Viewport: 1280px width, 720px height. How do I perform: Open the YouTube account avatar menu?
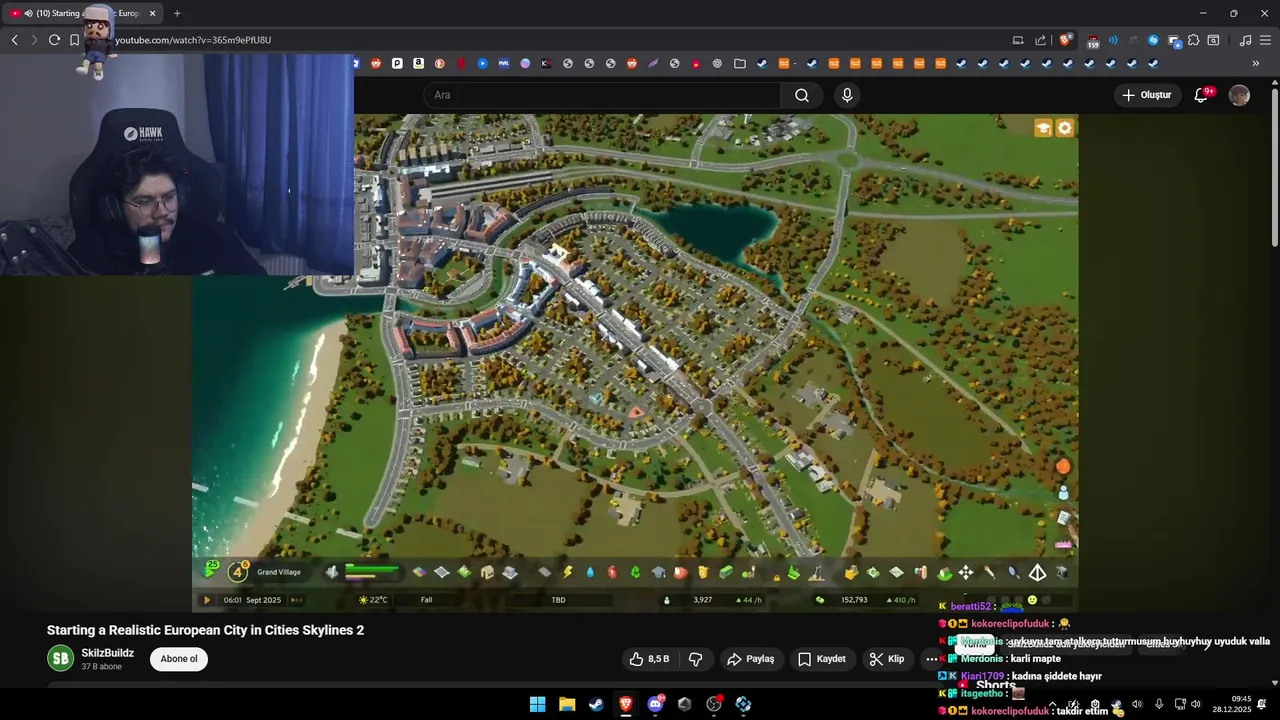pyautogui.click(x=1239, y=95)
